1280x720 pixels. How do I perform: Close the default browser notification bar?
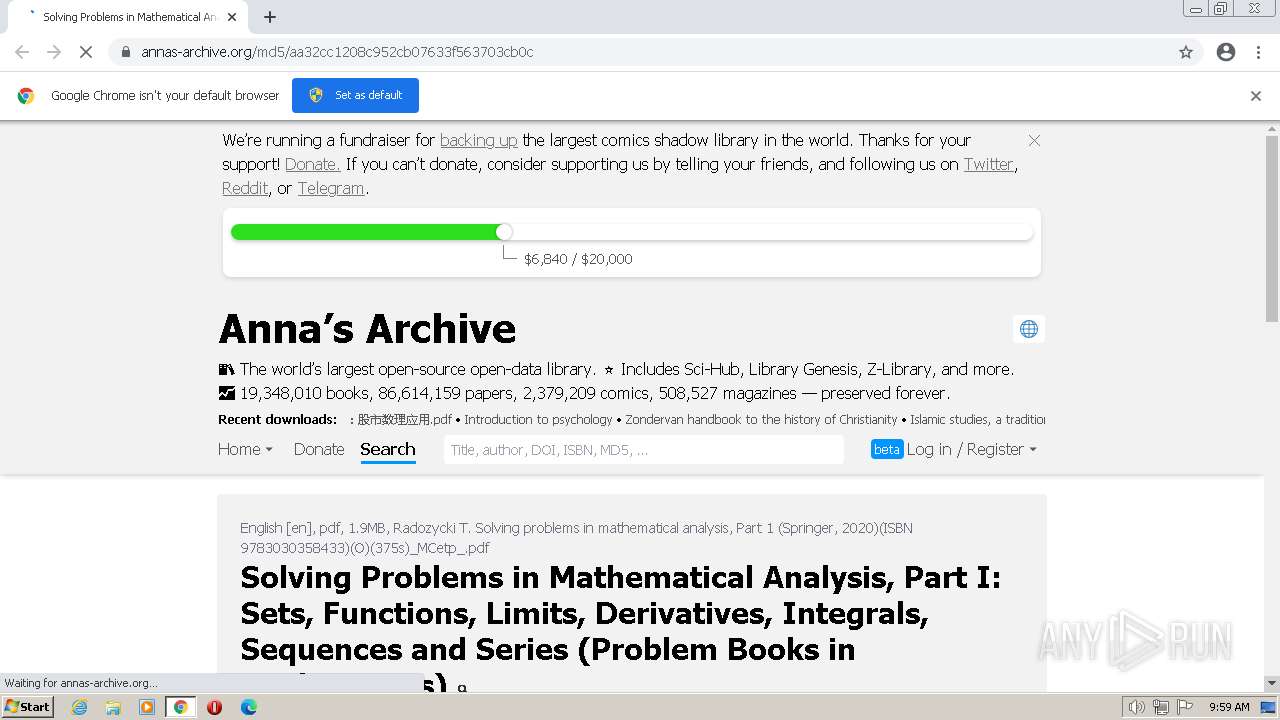click(x=1256, y=96)
